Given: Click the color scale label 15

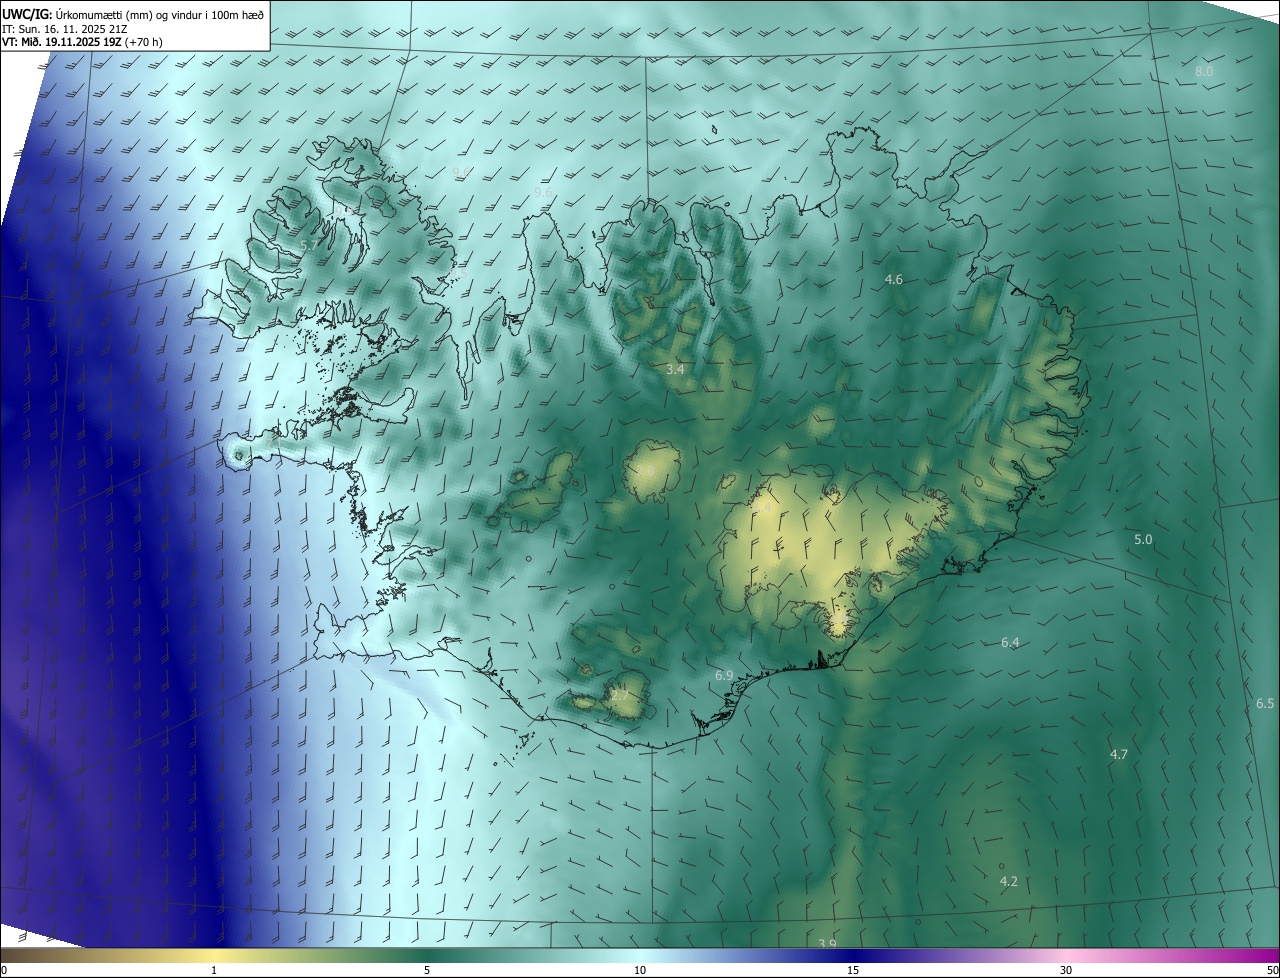Looking at the screenshot, I should 853,970.
